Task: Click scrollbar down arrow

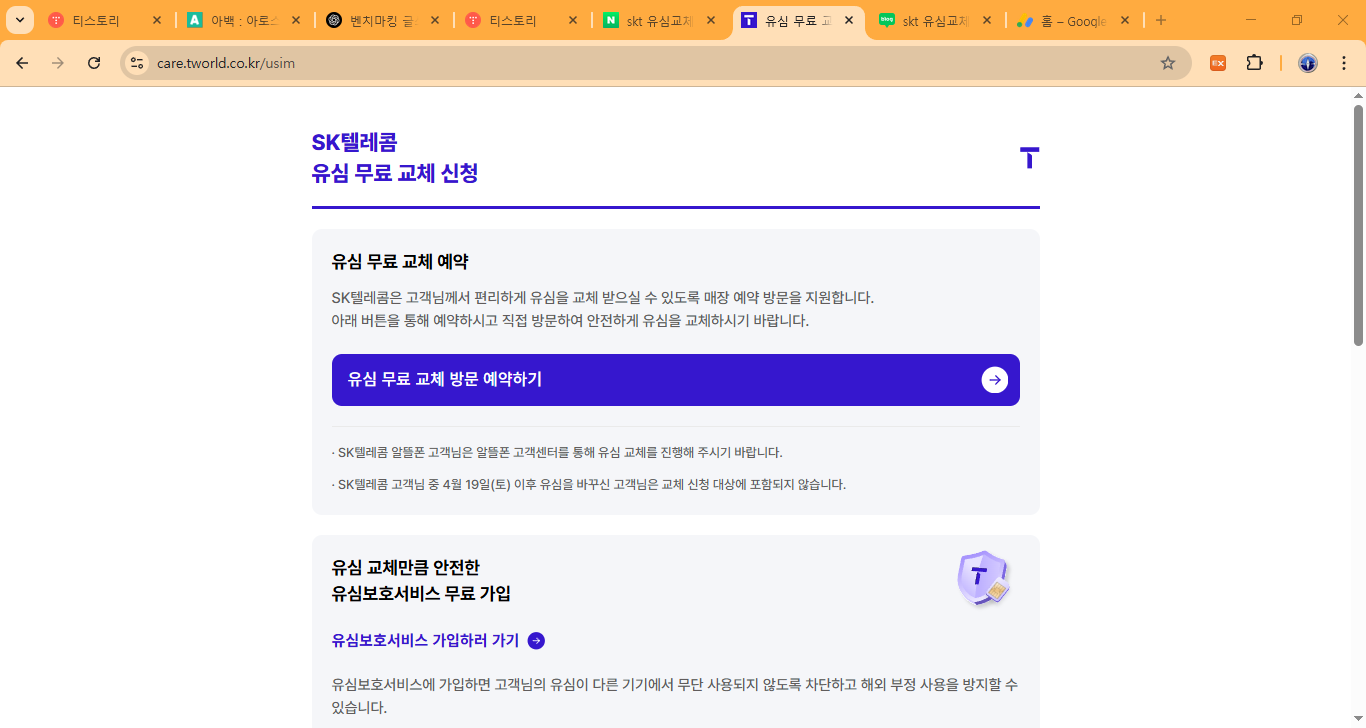Action: tap(1358, 720)
